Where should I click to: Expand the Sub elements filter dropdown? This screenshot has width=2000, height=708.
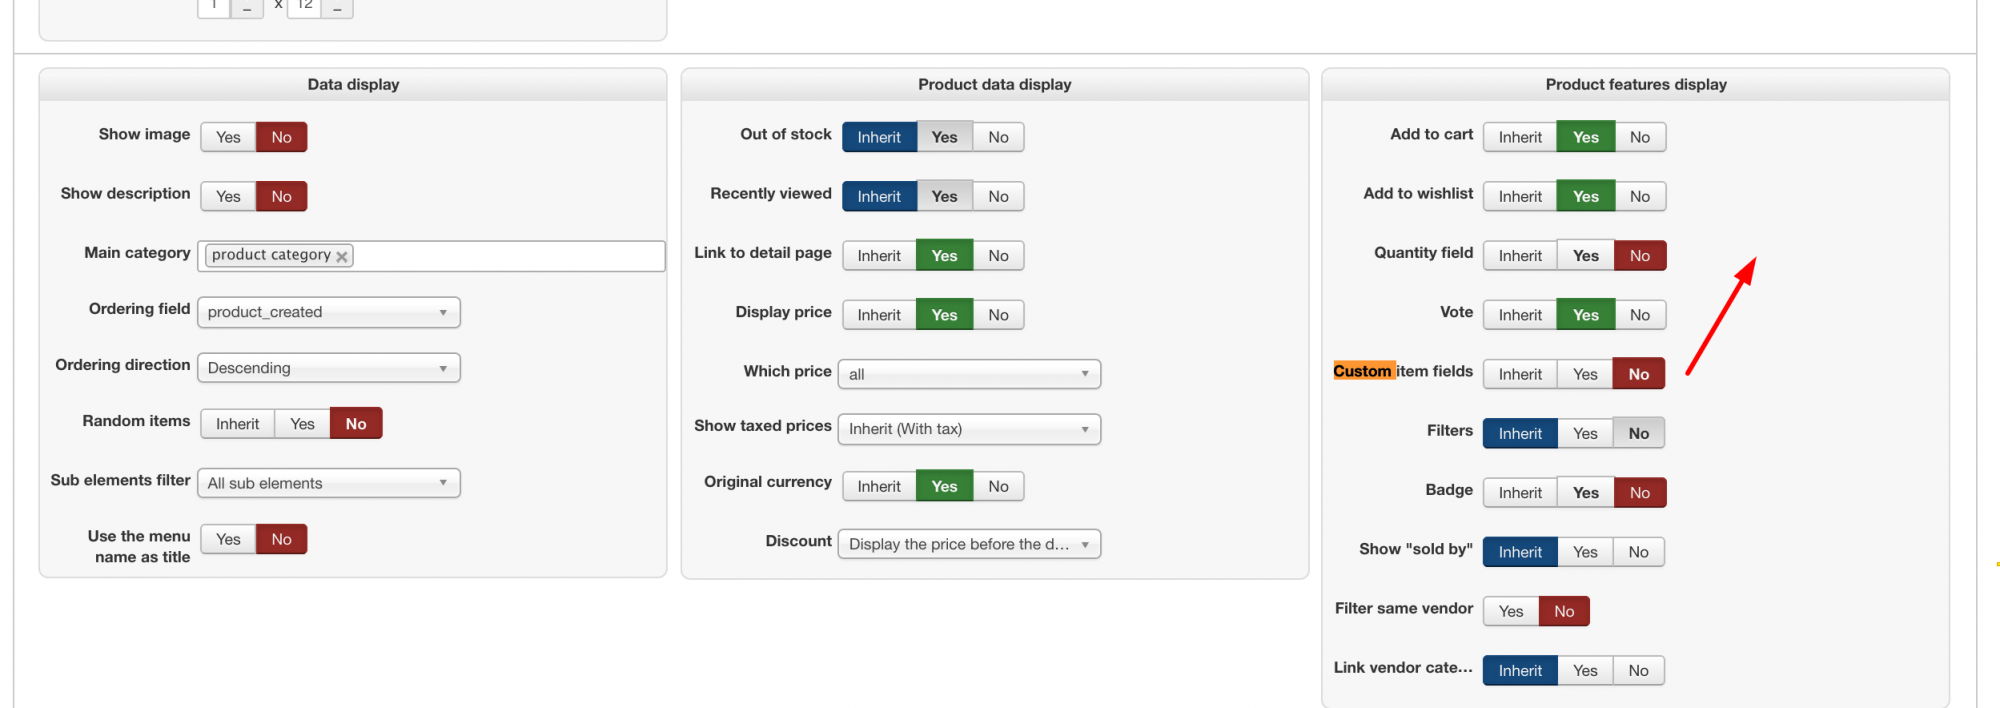pyautogui.click(x=328, y=483)
